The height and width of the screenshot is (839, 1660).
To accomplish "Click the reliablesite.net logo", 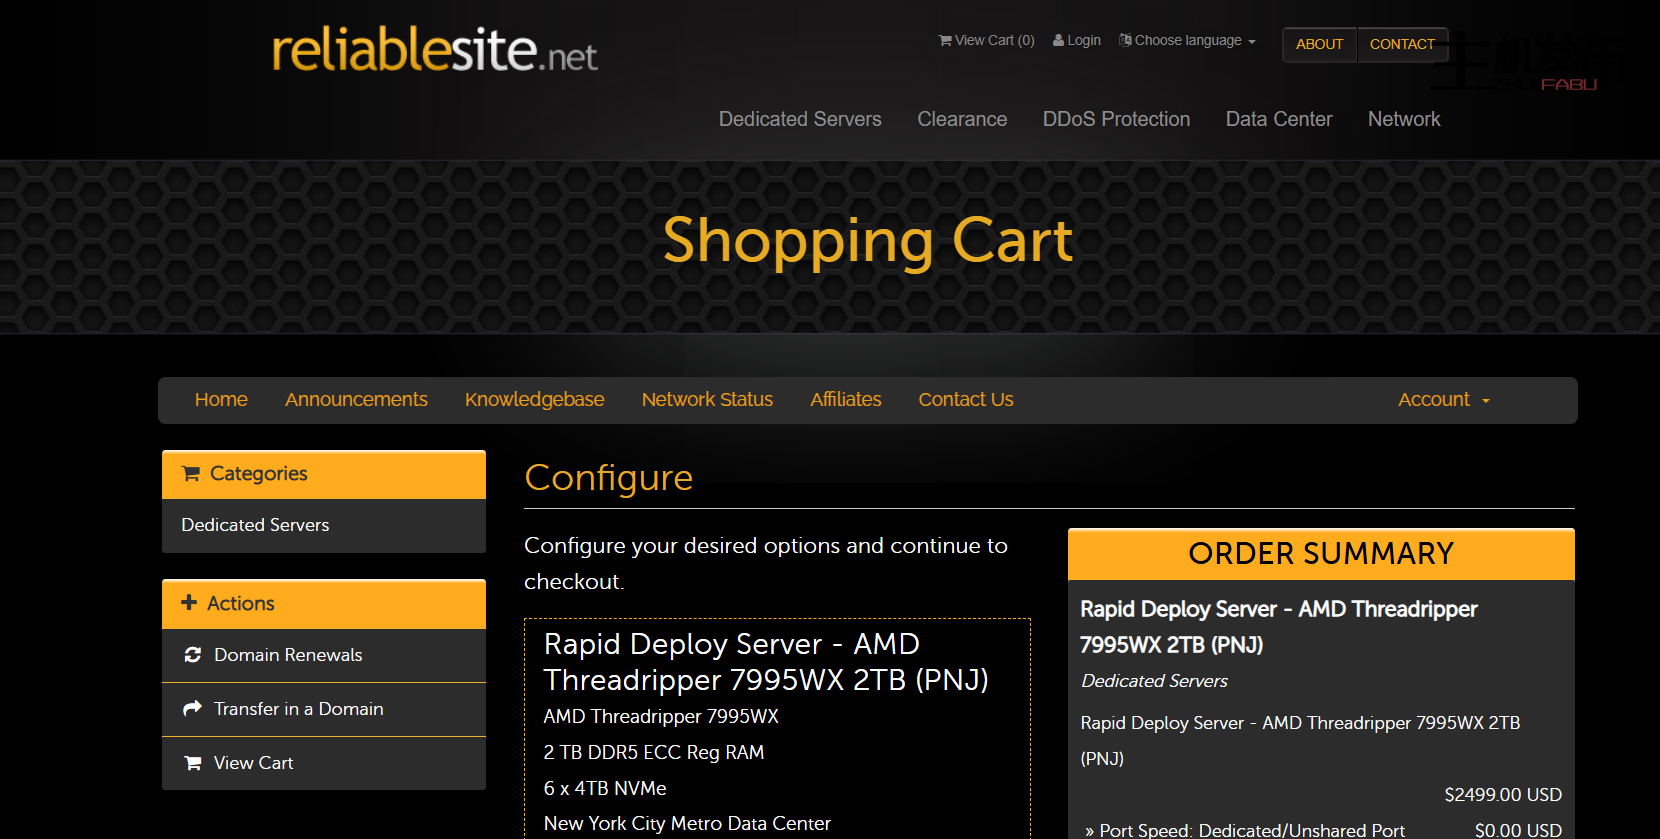I will [x=435, y=50].
